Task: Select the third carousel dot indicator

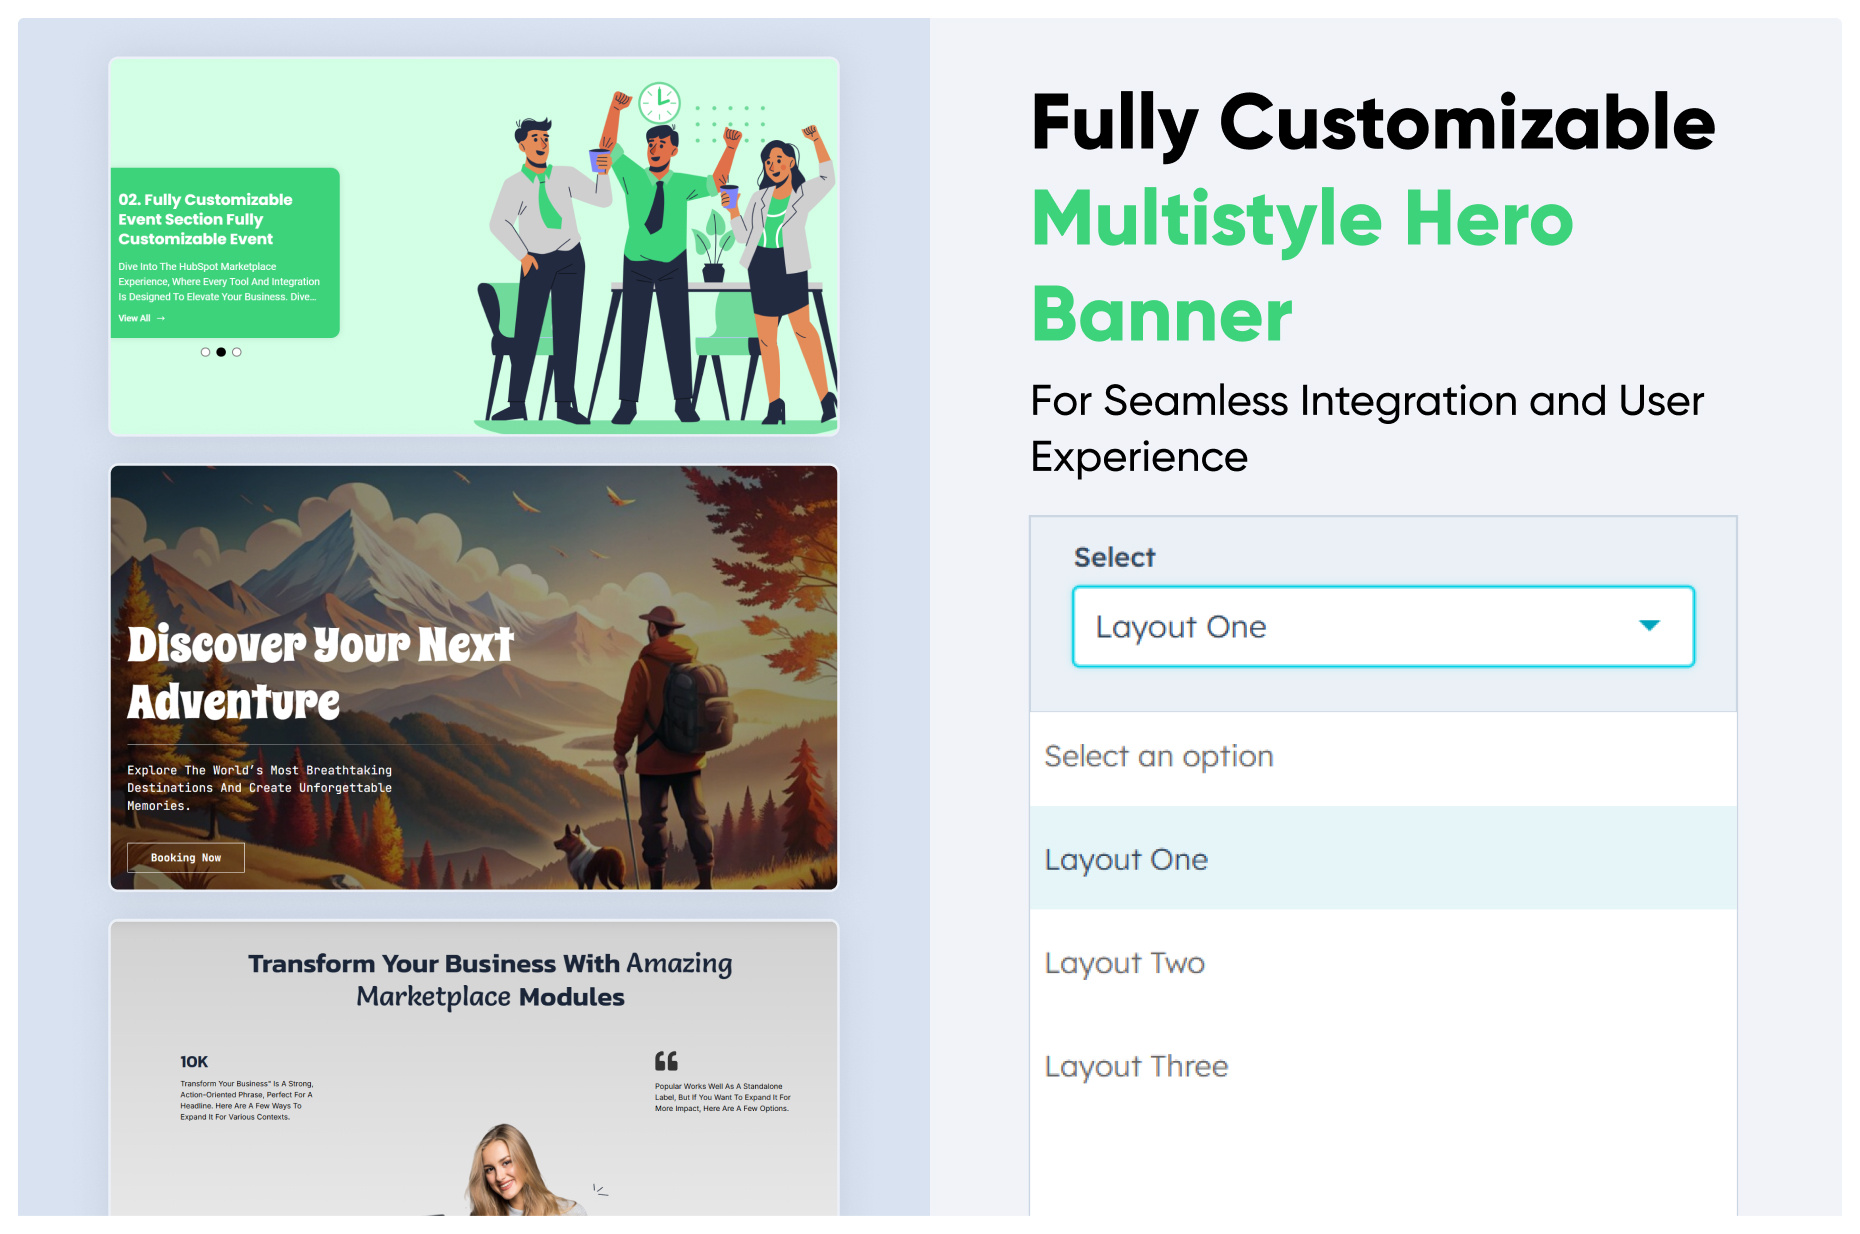Action: tap(237, 352)
